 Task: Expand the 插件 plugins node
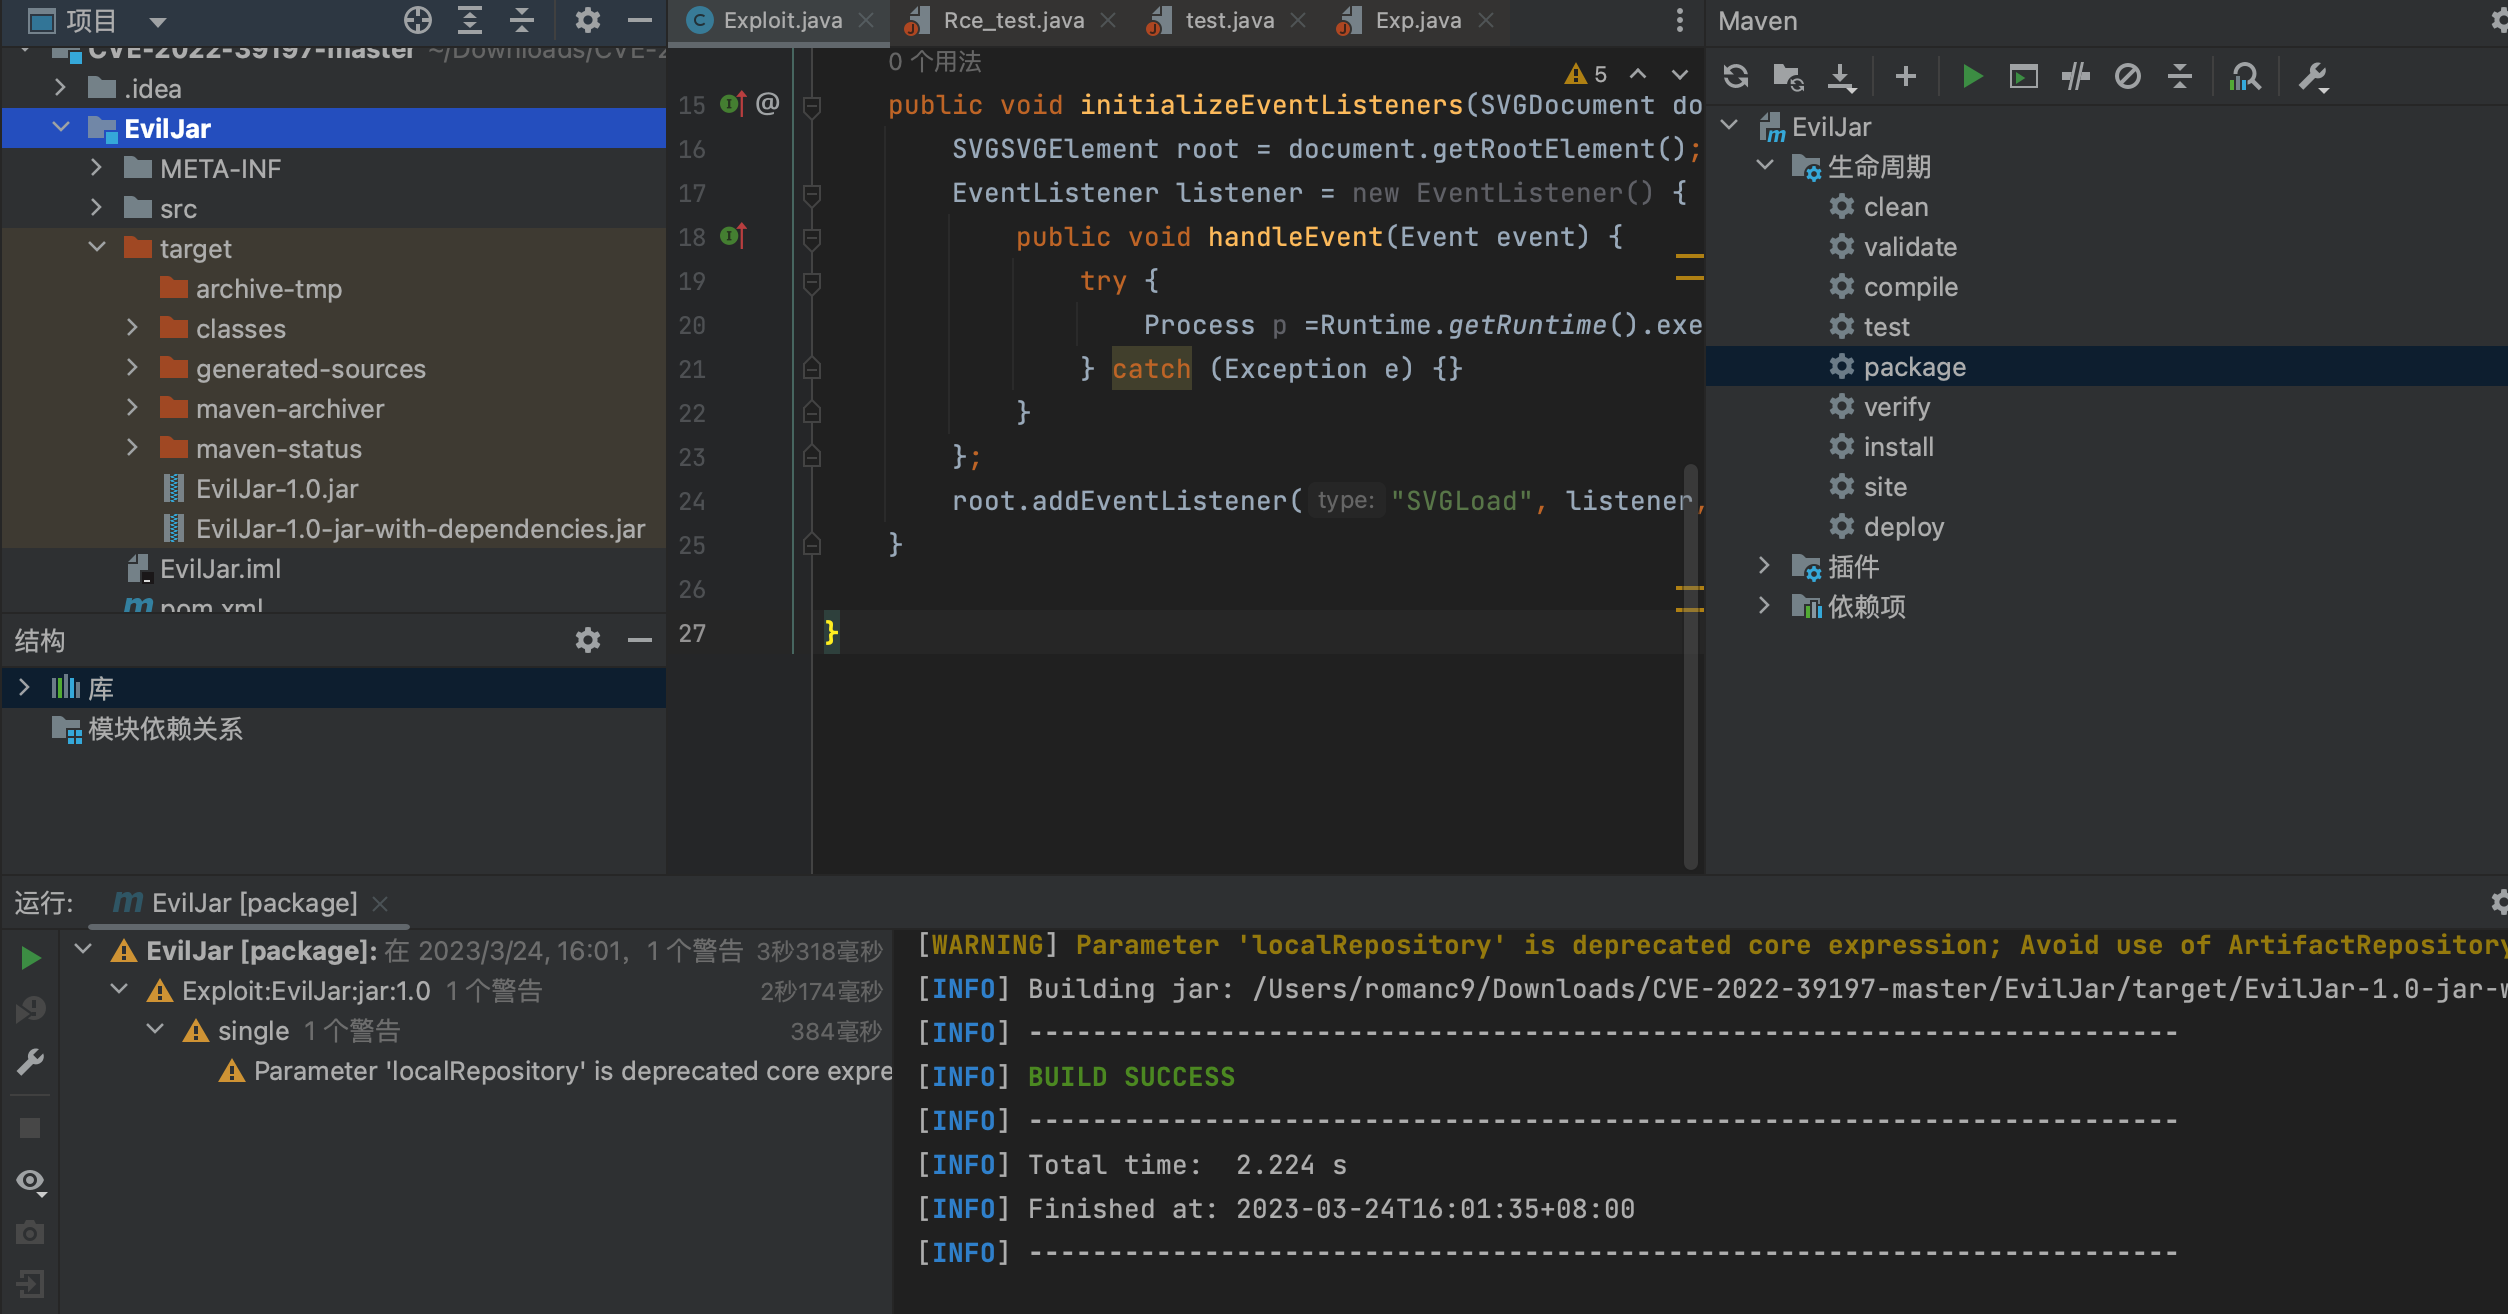coord(1764,566)
